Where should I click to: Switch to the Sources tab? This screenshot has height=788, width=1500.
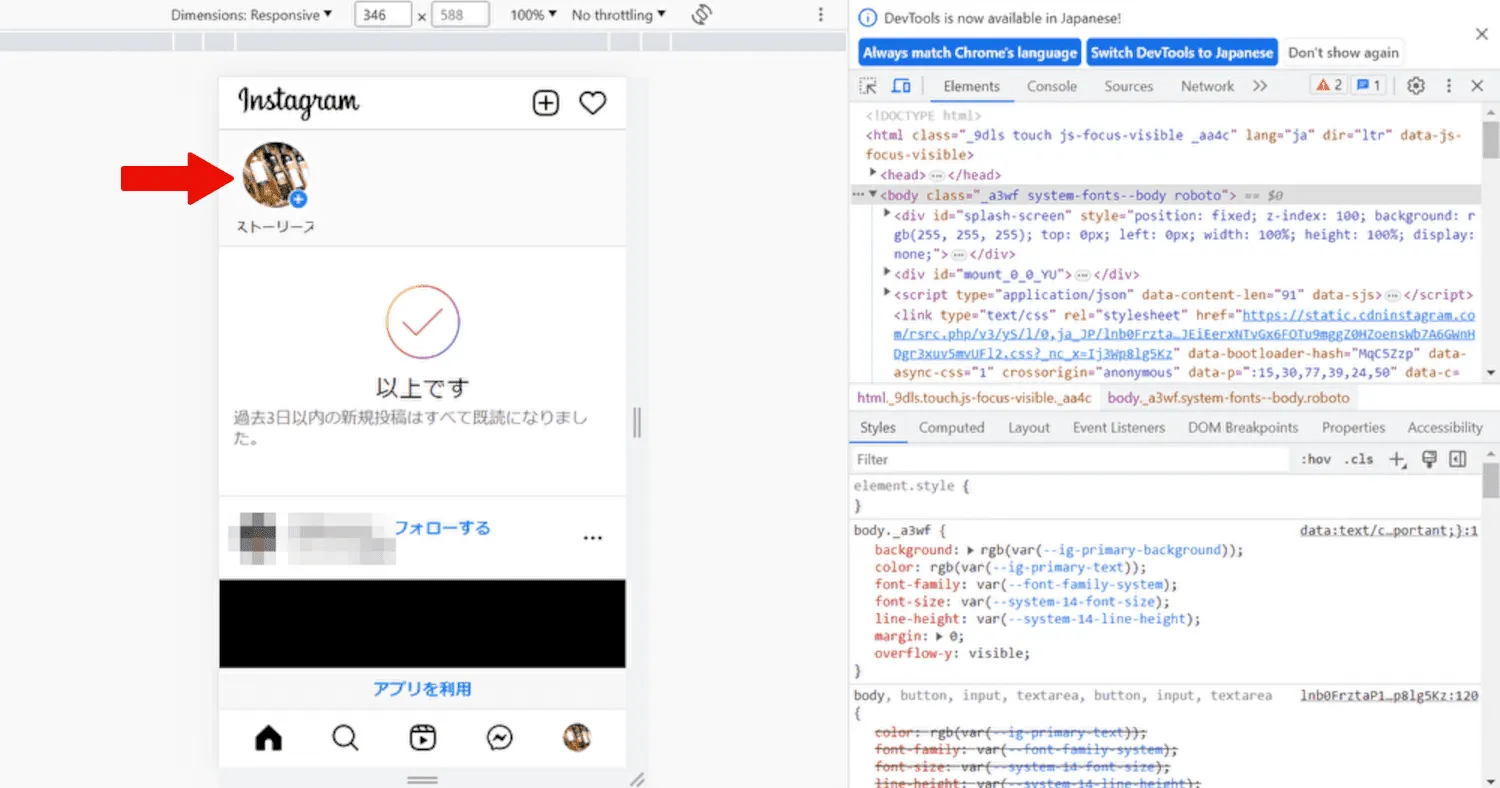pos(1129,86)
